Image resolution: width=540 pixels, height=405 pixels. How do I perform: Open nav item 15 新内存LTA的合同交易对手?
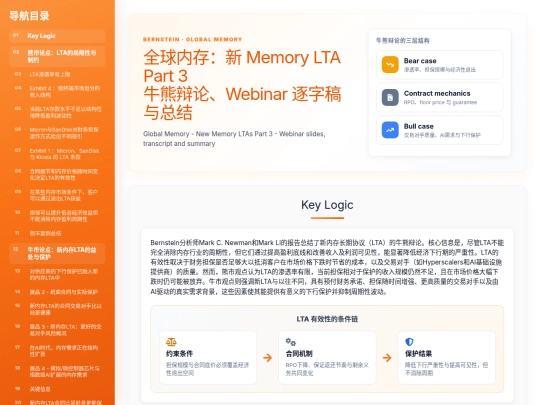click(57, 309)
